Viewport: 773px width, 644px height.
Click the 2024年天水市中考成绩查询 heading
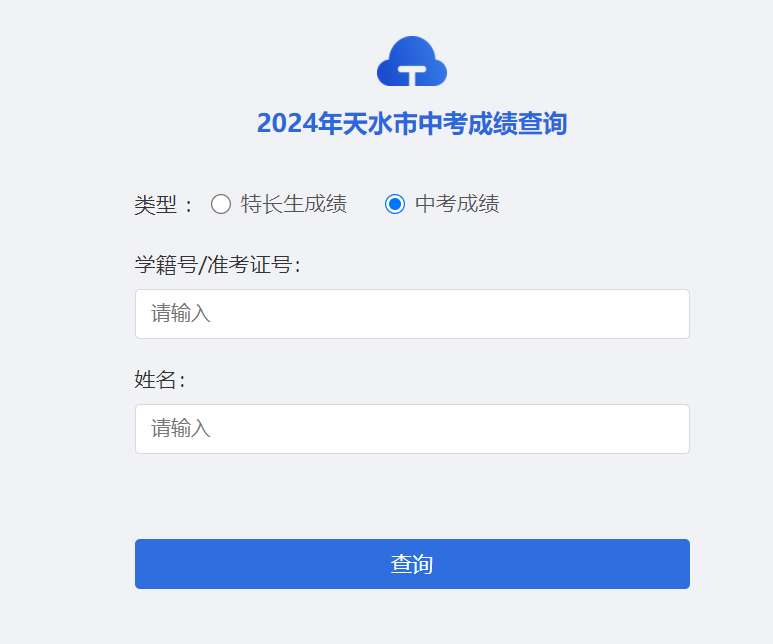(x=412, y=123)
